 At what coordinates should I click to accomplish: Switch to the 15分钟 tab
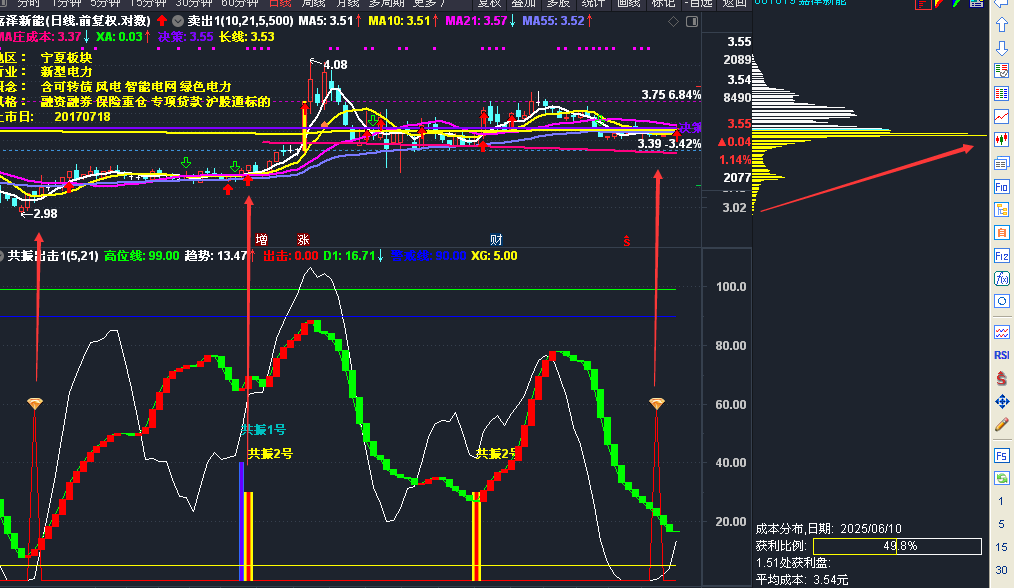pyautogui.click(x=148, y=3)
